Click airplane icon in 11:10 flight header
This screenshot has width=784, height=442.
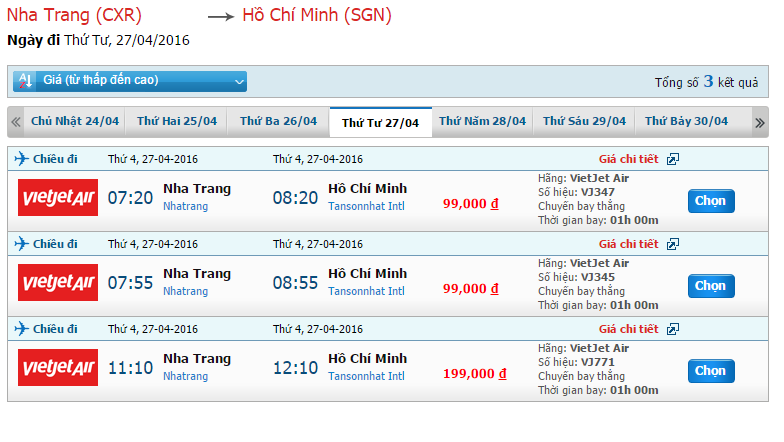22,328
